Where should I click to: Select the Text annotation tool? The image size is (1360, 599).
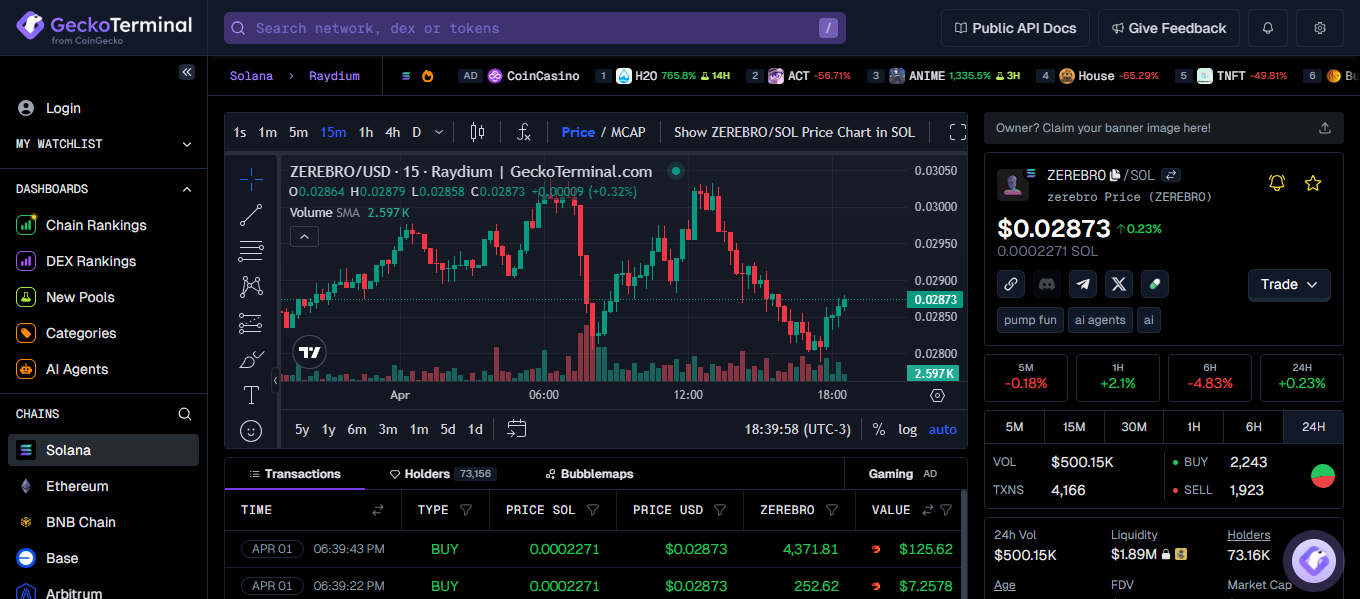click(251, 395)
